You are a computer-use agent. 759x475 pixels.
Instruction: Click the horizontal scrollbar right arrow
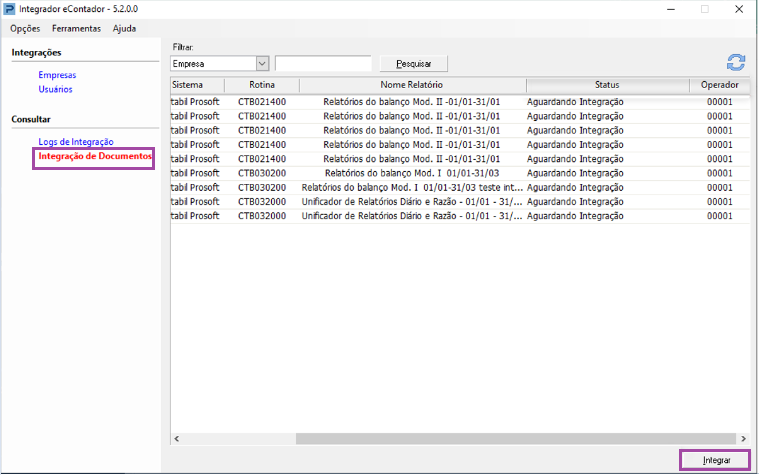(744, 439)
